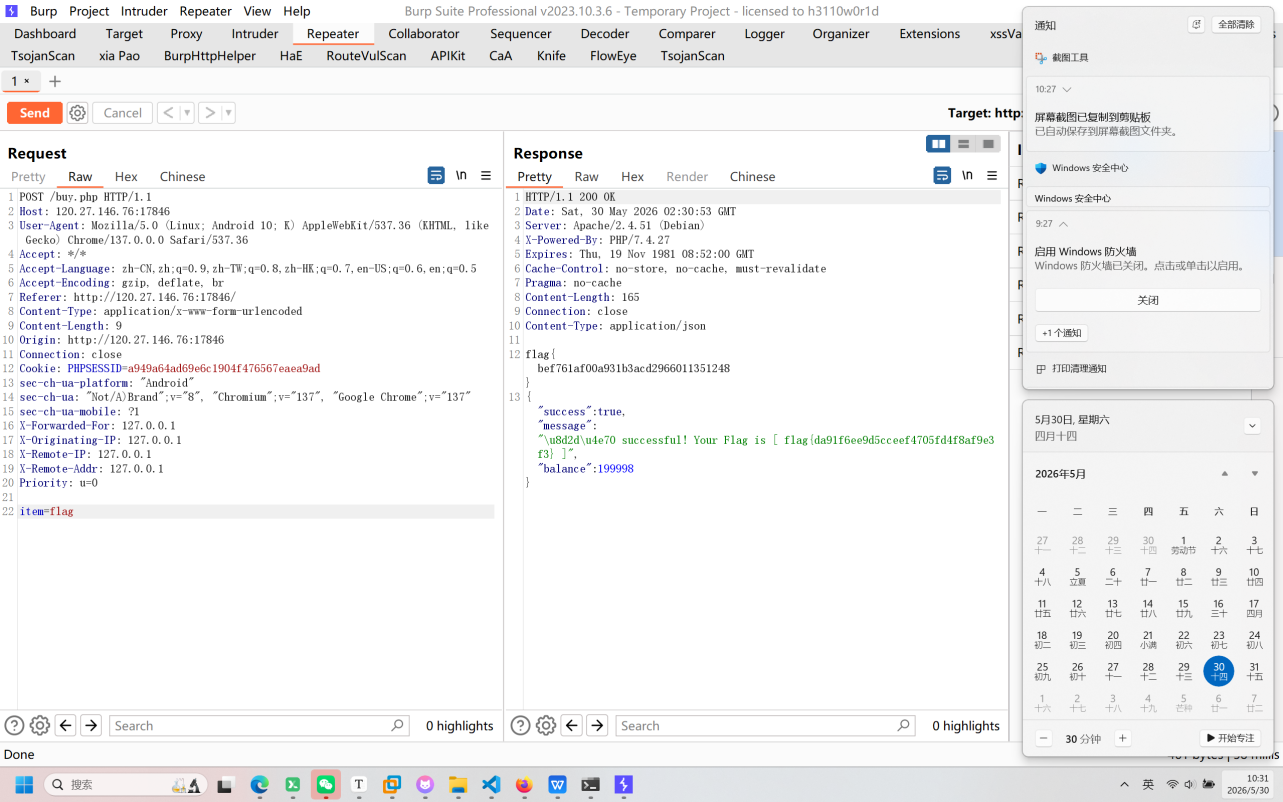
Task: Toggle word wrap in Request editor
Action: 436,175
